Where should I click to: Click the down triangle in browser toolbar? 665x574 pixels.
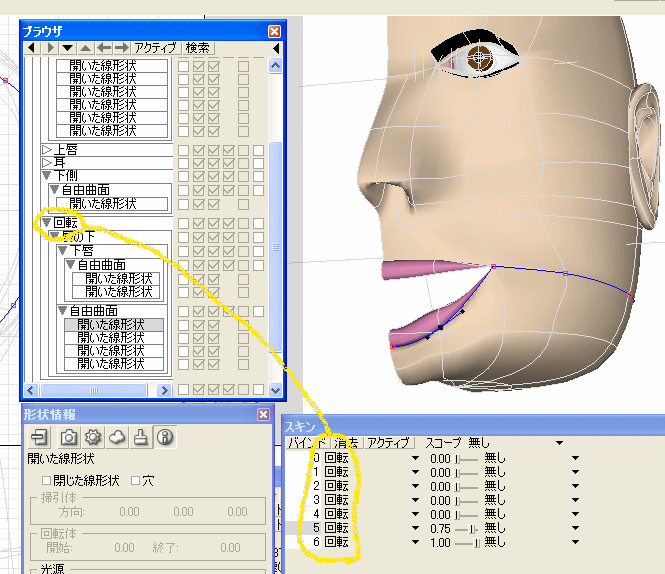(68, 48)
